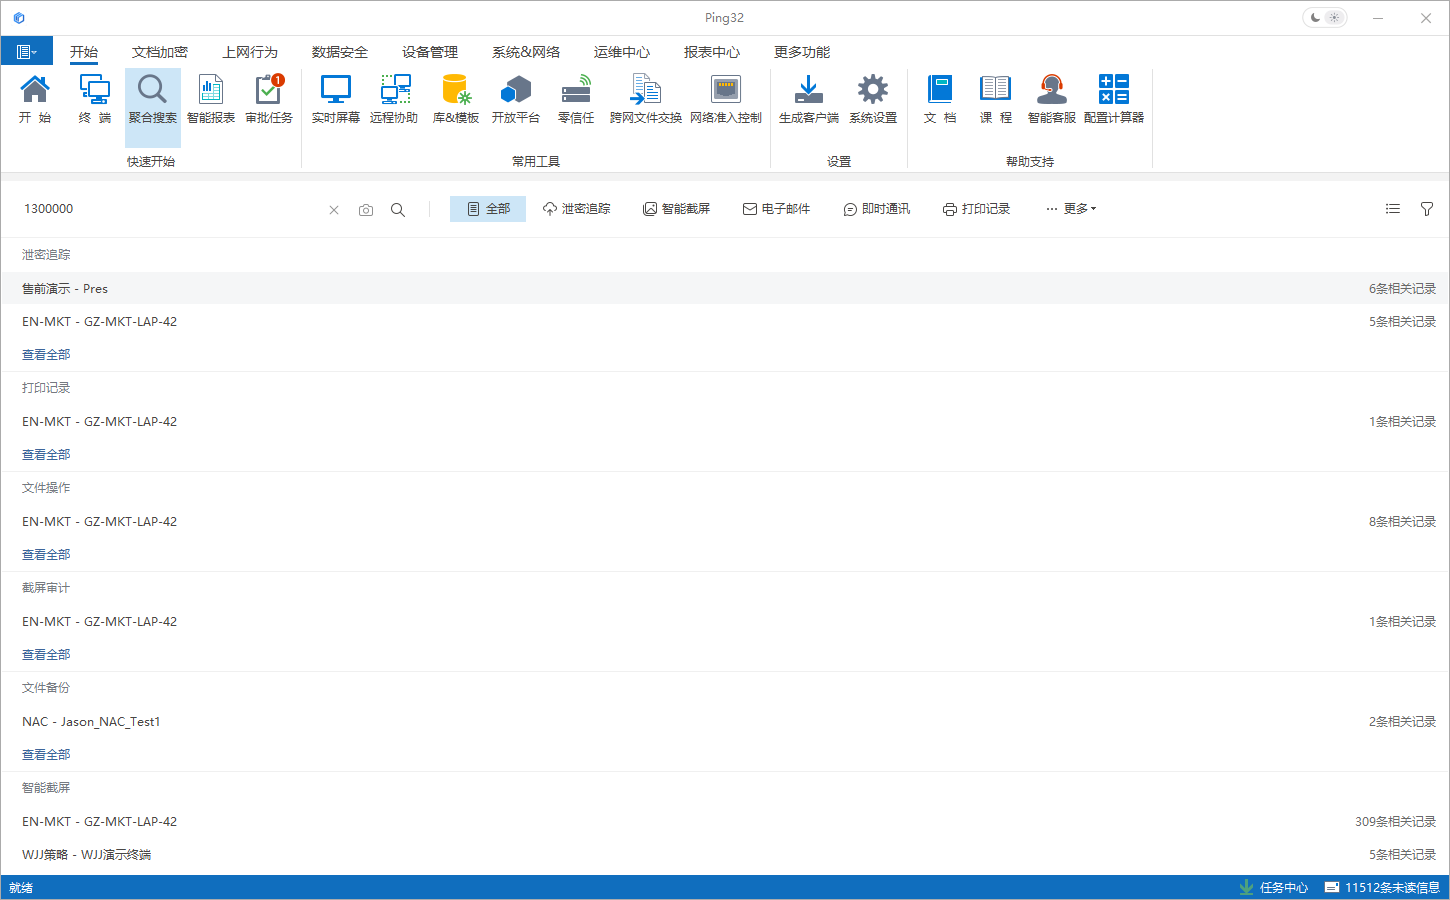This screenshot has width=1450, height=900.
Task: Switch the results list view mode
Action: pos(1393,209)
